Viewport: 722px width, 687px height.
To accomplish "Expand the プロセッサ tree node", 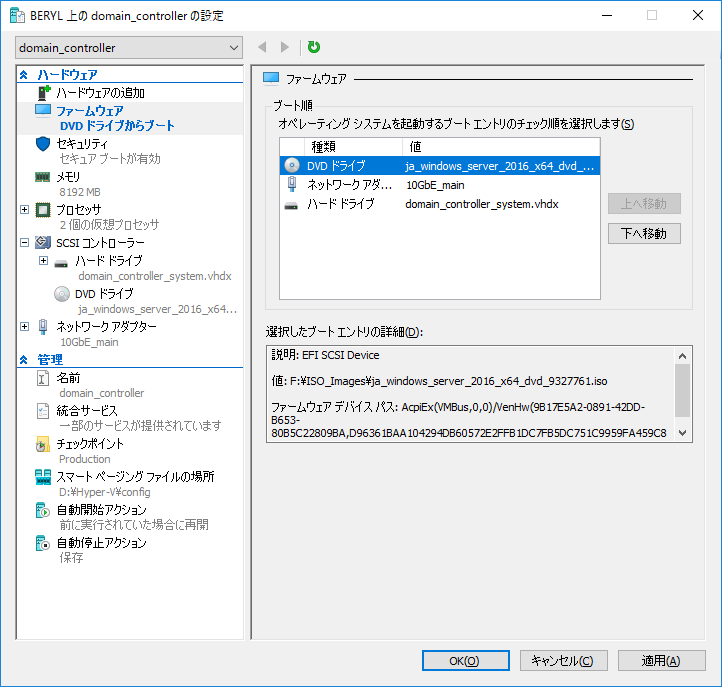I will tap(25, 210).
